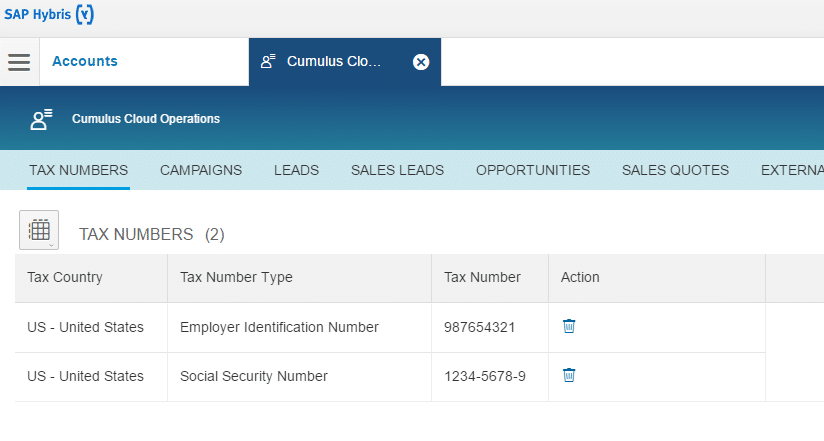This screenshot has width=824, height=441.
Task: Delete the Employer Identification Number row
Action: [569, 326]
